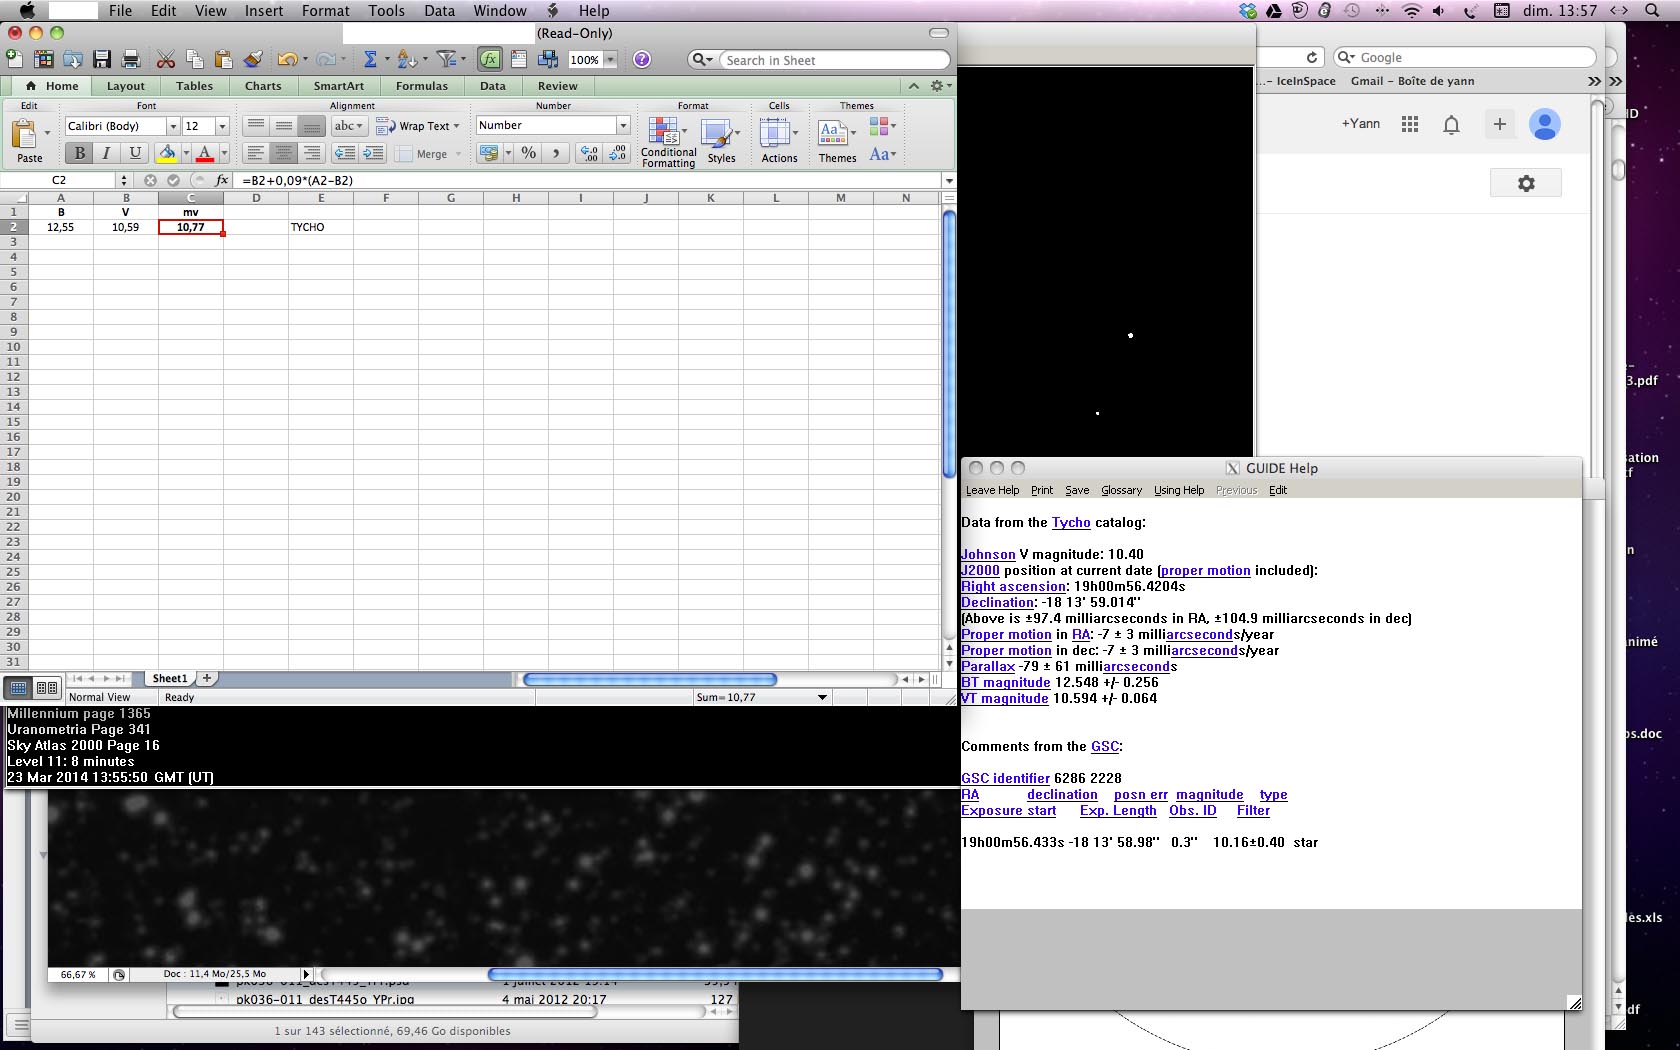Screen dimensions: 1680x1050
Task: Expand the zoom percentage dropdown
Action: pyautogui.click(x=610, y=60)
